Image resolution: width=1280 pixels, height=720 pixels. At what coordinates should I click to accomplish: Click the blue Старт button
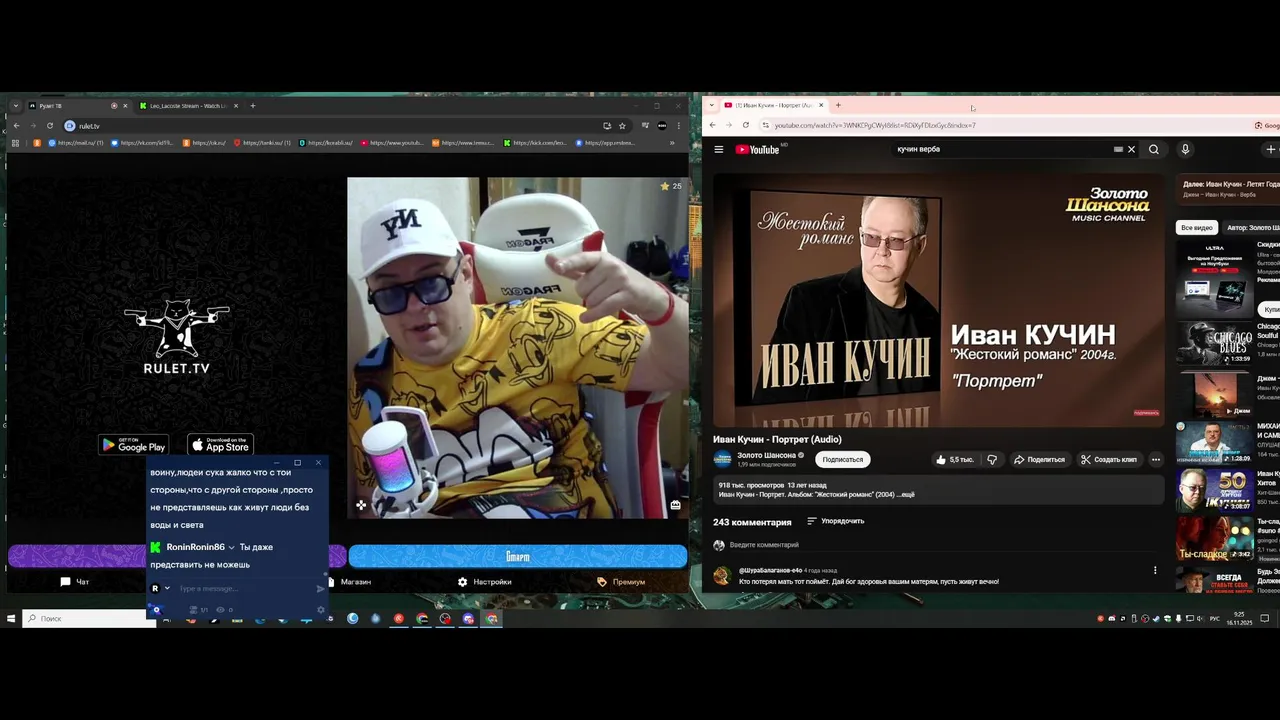[x=518, y=556]
